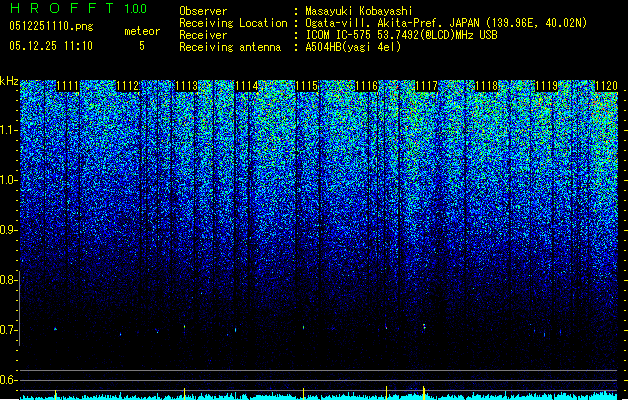Click the 0.7 frequency axis label
This screenshot has height=400, width=629.
click(x=9, y=330)
